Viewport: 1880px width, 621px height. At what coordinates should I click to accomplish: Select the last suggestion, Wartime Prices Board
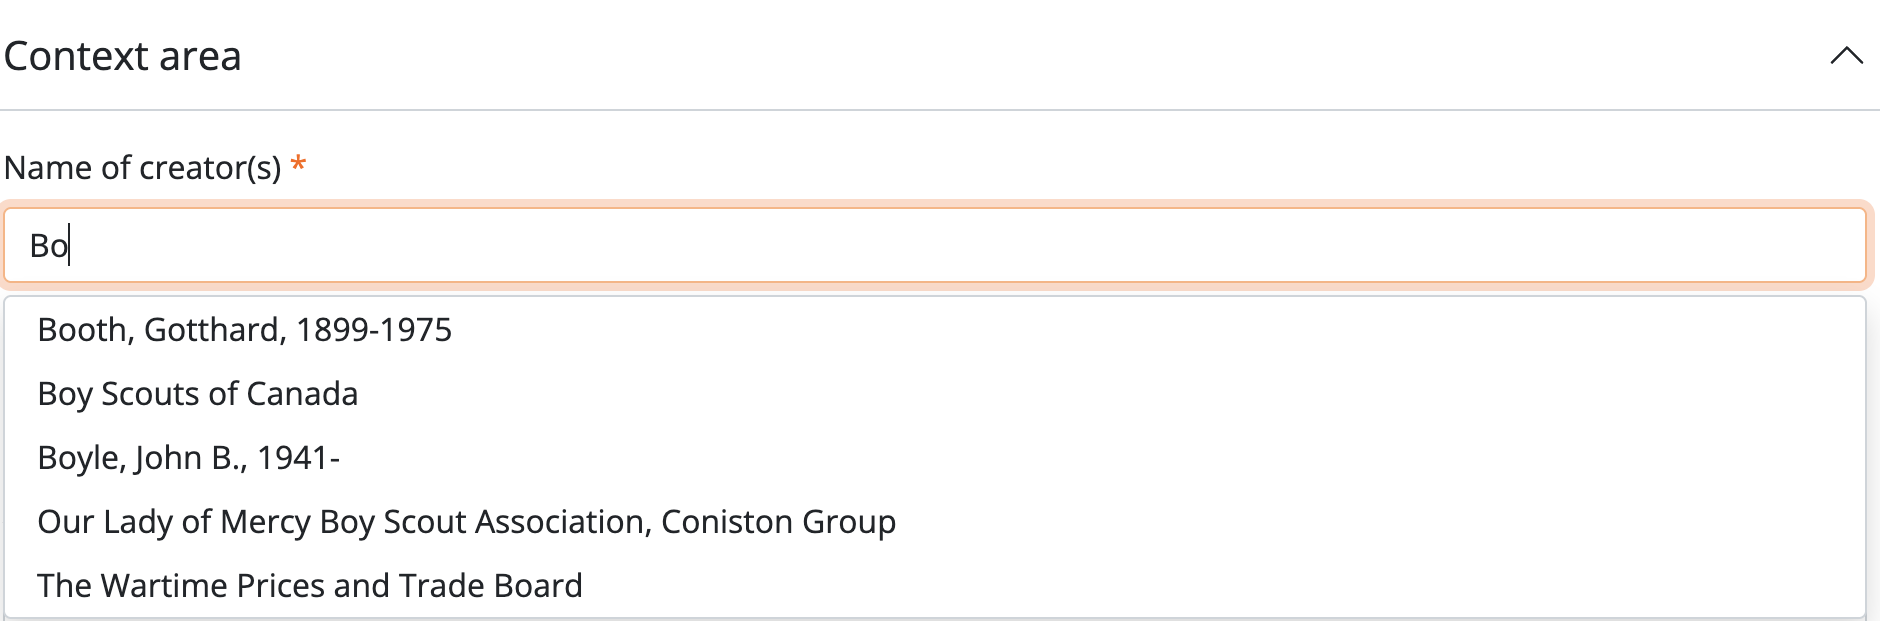click(310, 586)
